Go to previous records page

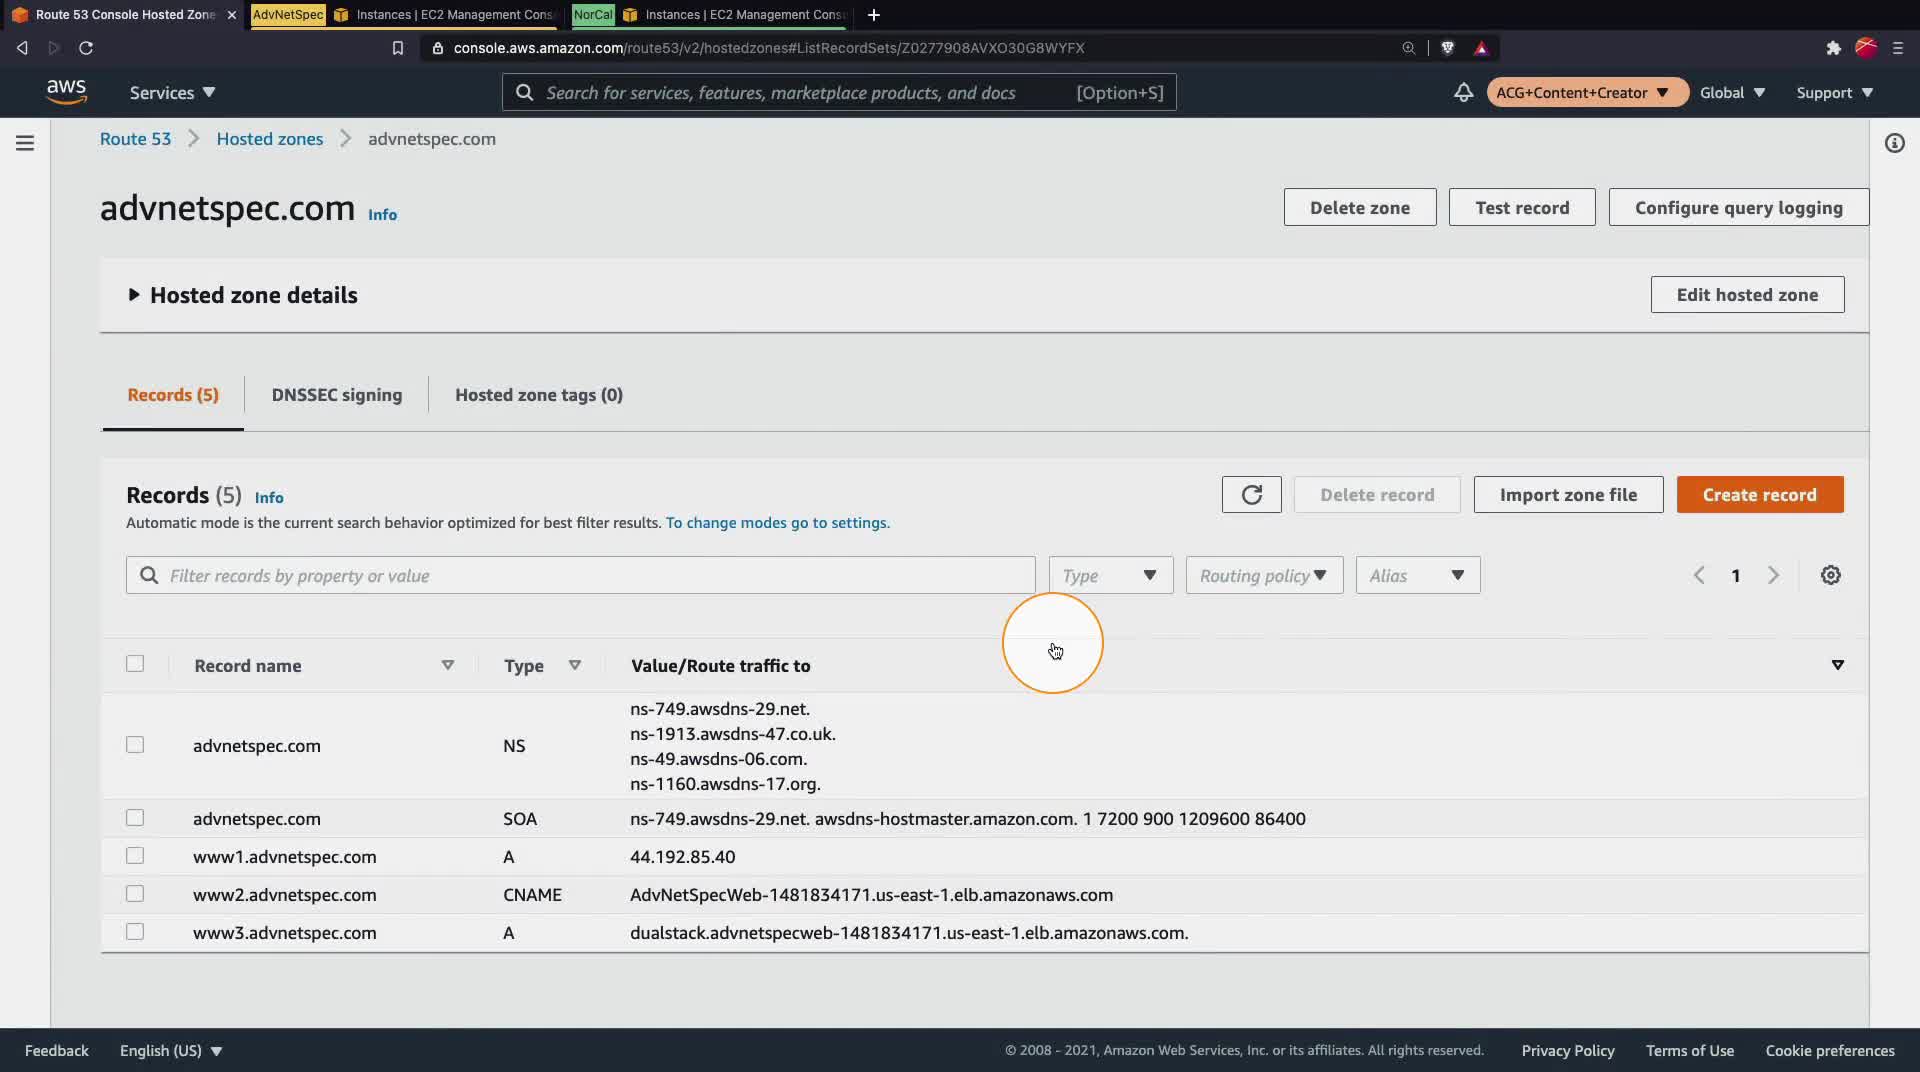tap(1699, 575)
